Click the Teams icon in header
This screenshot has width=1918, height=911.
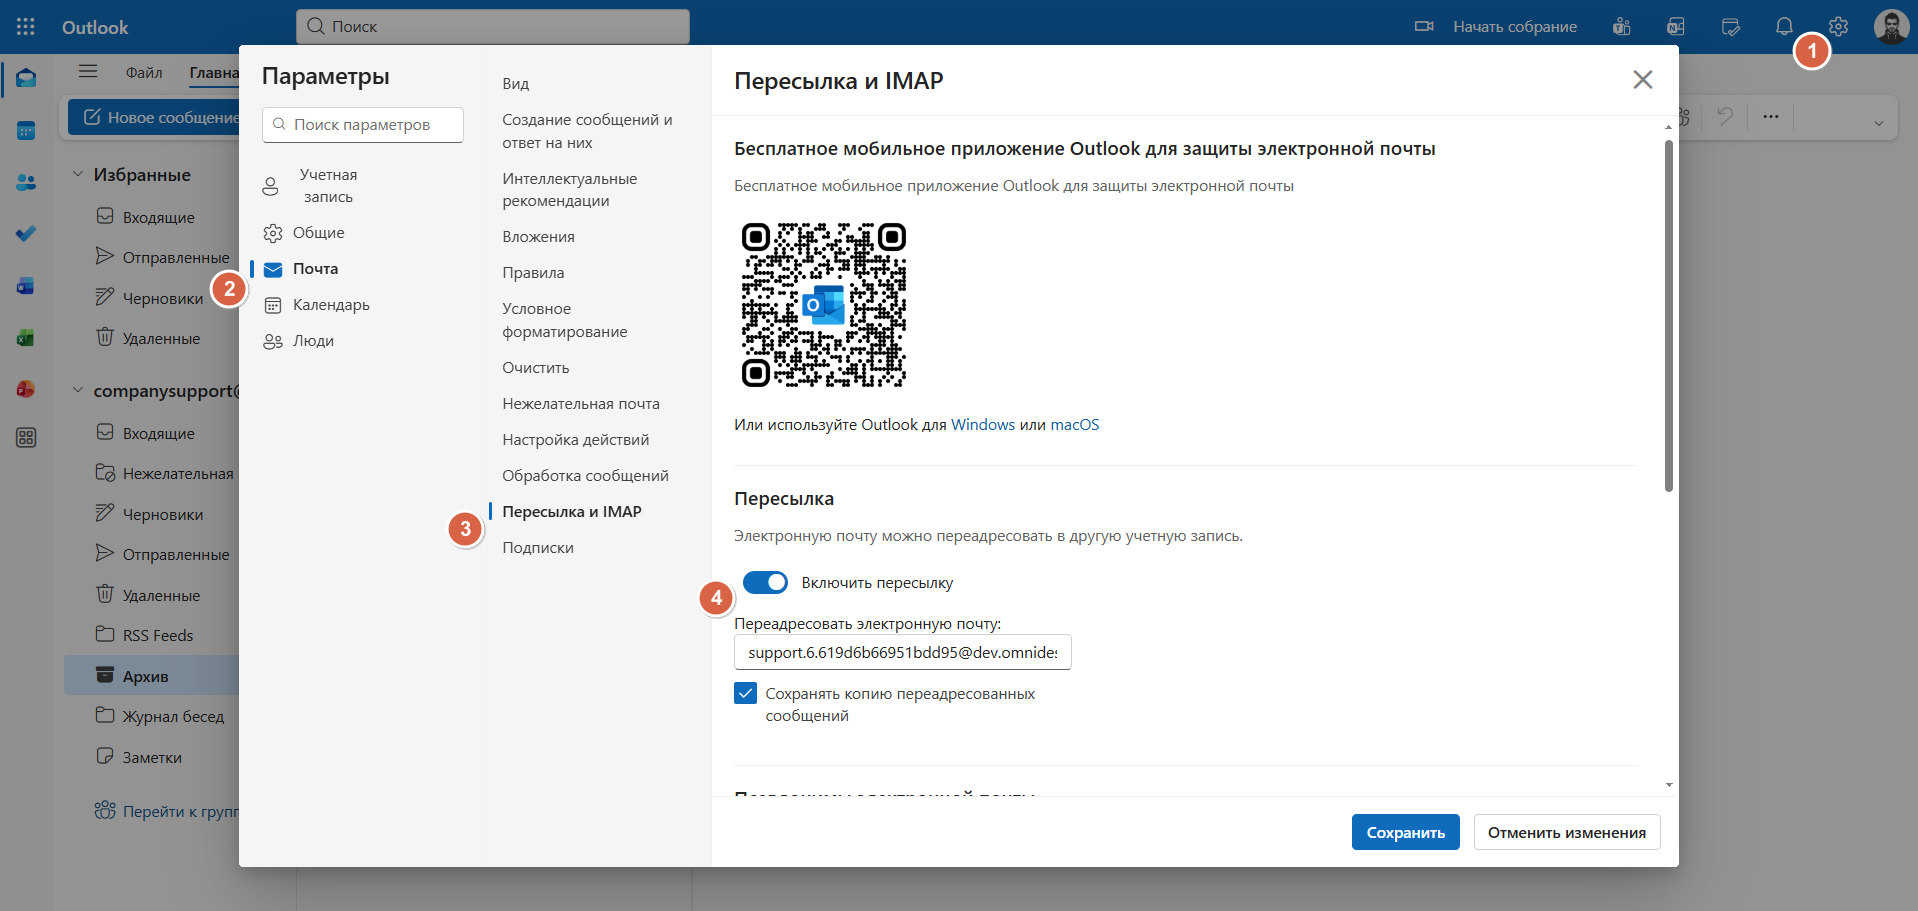coord(1622,27)
